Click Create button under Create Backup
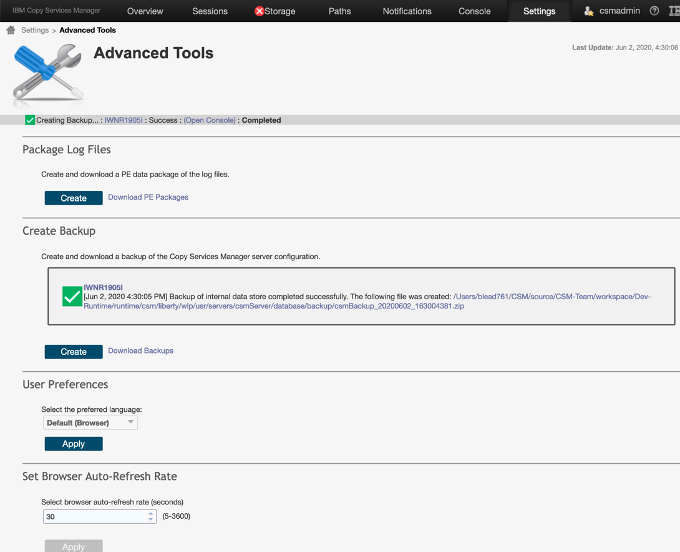This screenshot has height=552, width=680. [74, 352]
